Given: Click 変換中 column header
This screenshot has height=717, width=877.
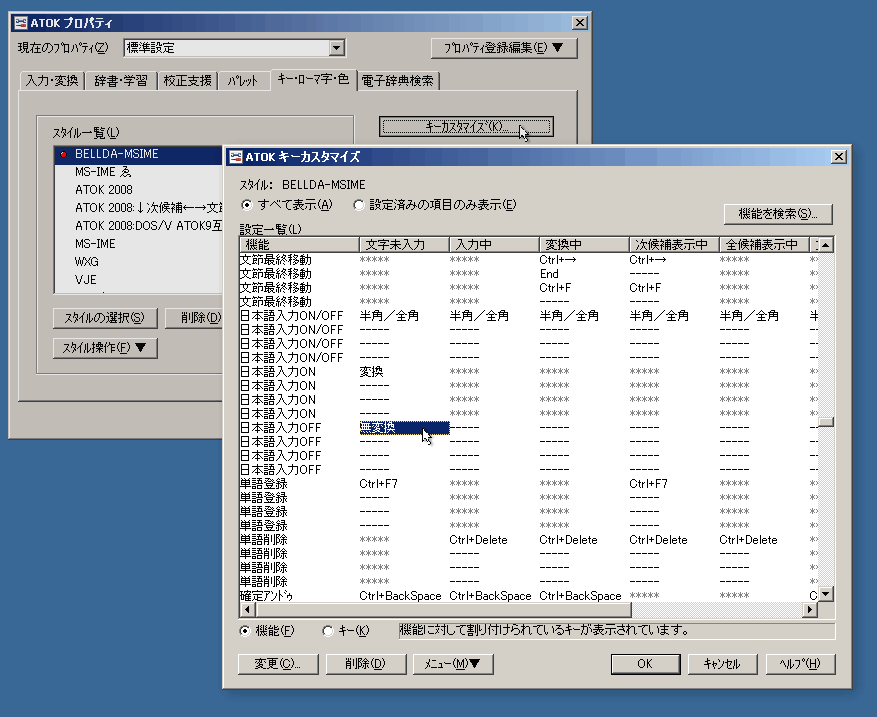Looking at the screenshot, I should point(584,245).
